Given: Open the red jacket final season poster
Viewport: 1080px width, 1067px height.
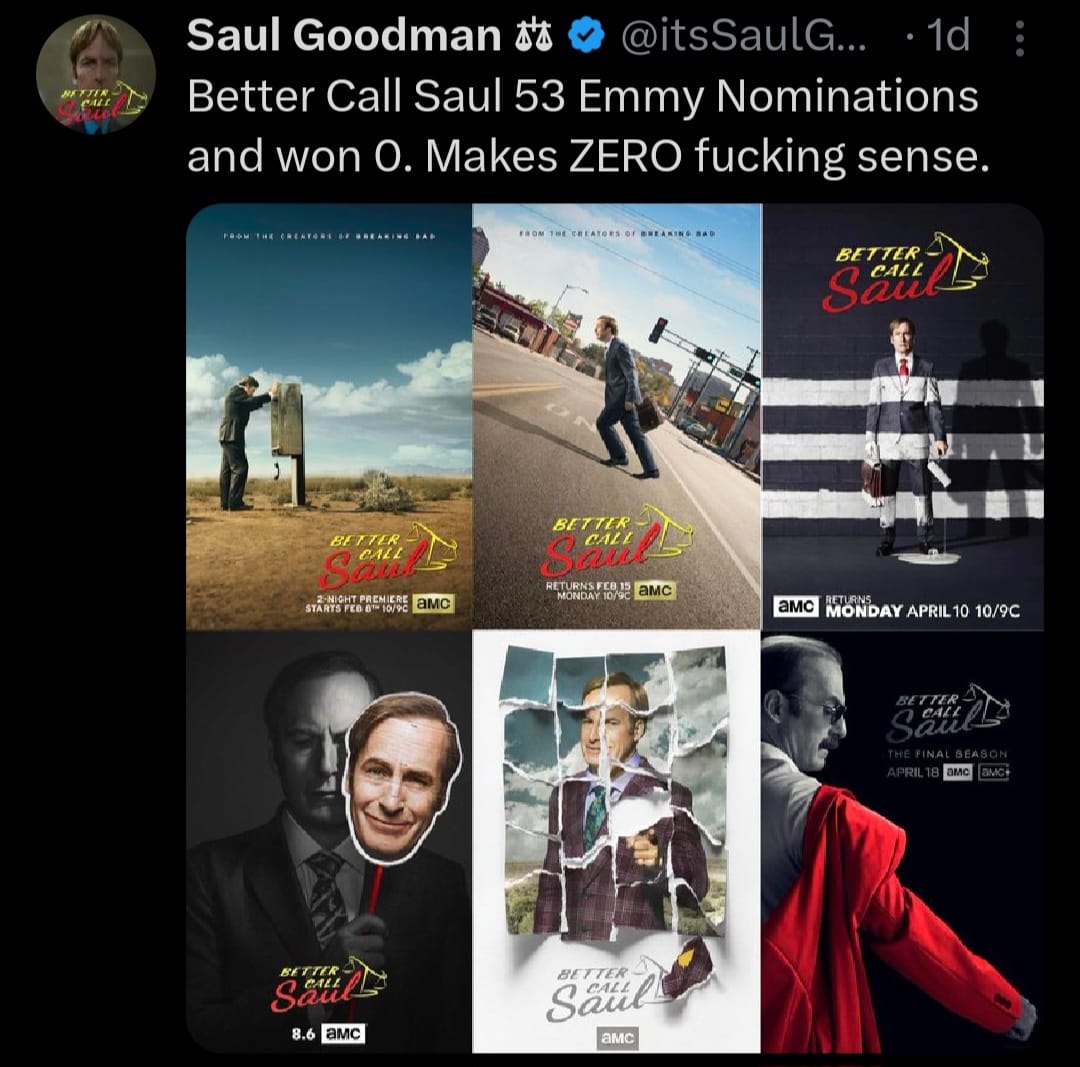Looking at the screenshot, I should click(x=903, y=841).
